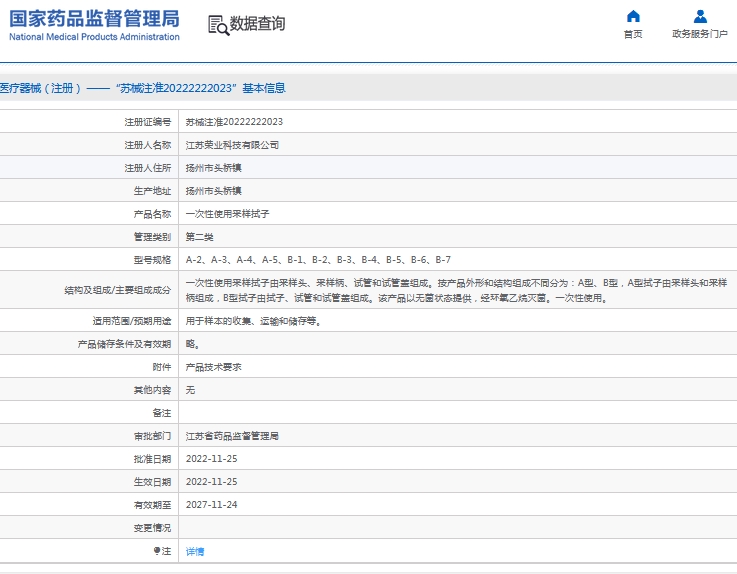Viewport: 737px width, 574px height.
Task: Click the 批准日期 label
Action: coord(152,459)
